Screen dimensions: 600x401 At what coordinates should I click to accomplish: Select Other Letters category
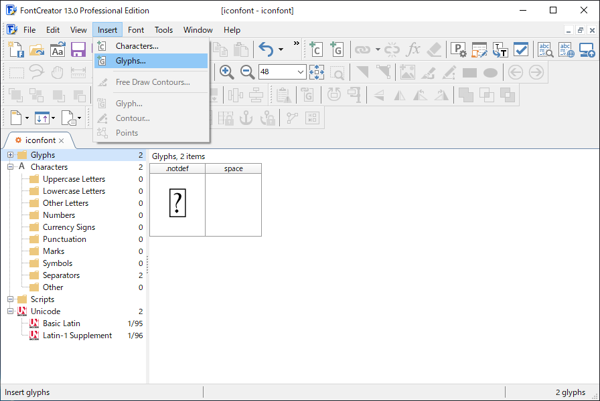pyautogui.click(x=65, y=203)
